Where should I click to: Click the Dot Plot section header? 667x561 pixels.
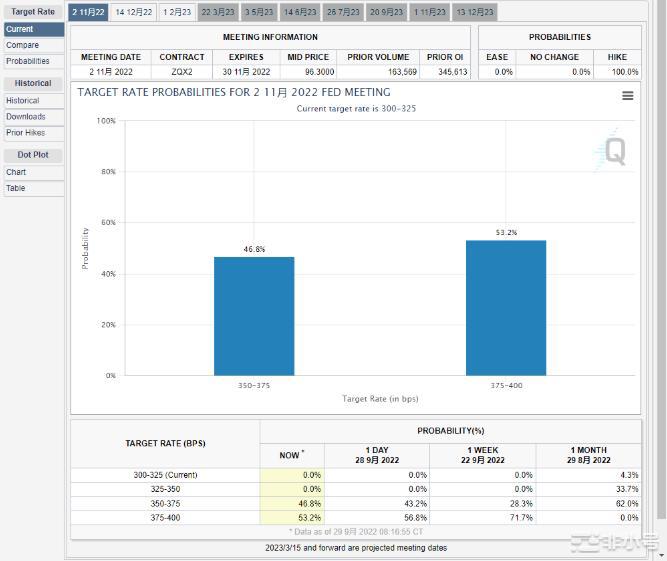point(33,155)
